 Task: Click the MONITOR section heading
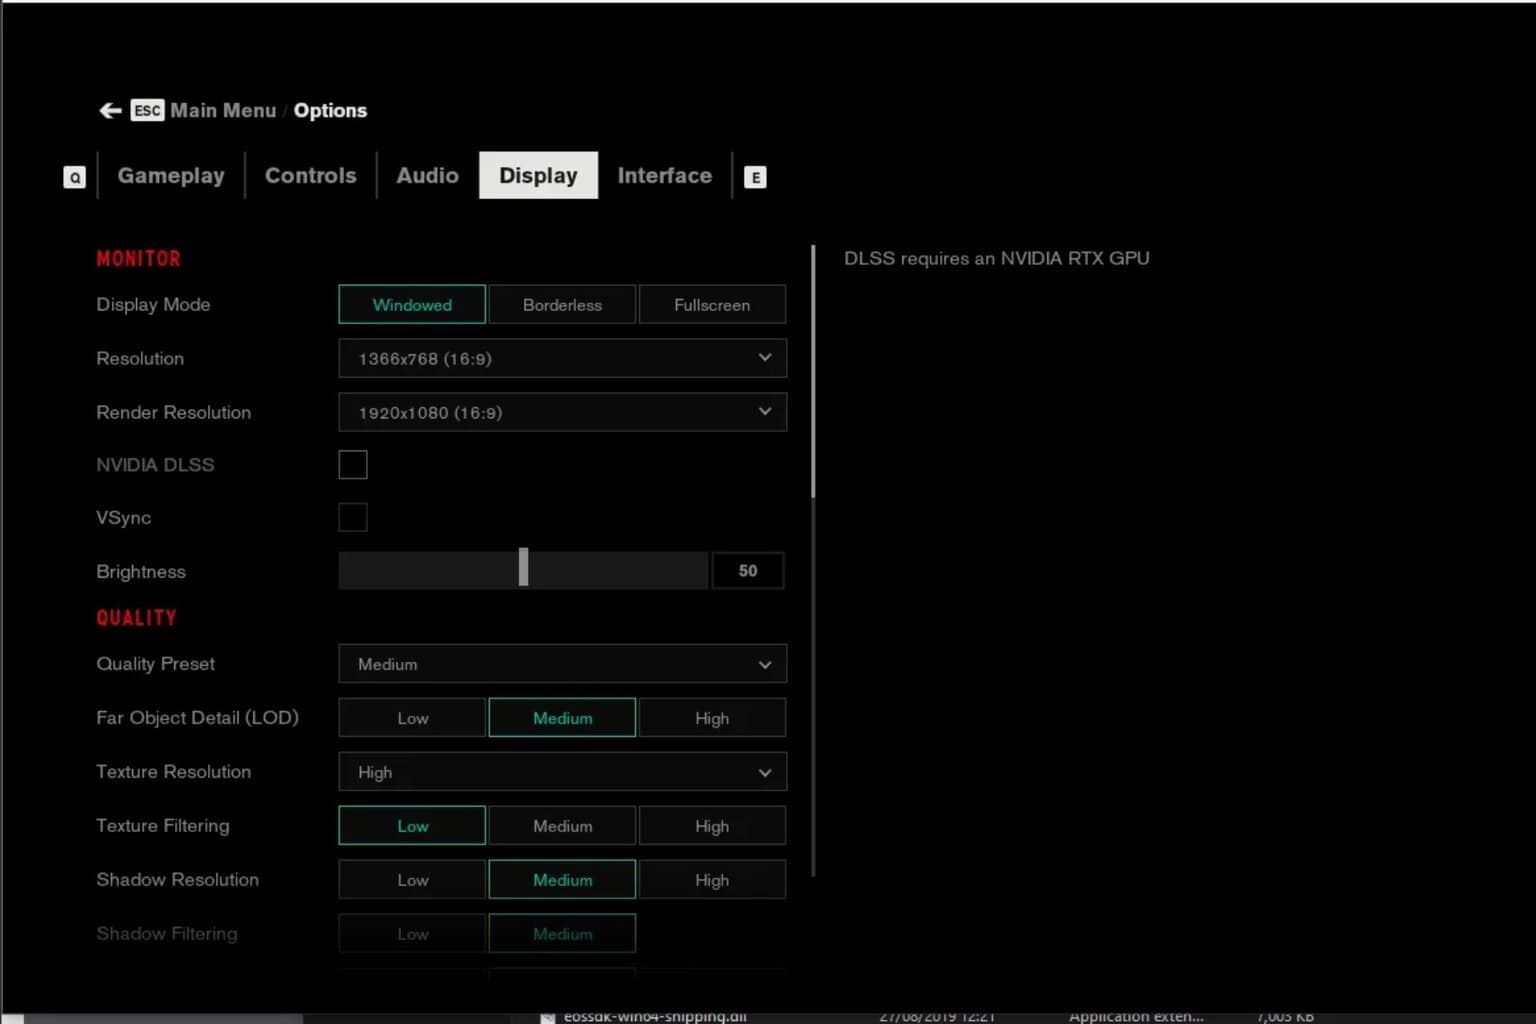(x=138, y=258)
